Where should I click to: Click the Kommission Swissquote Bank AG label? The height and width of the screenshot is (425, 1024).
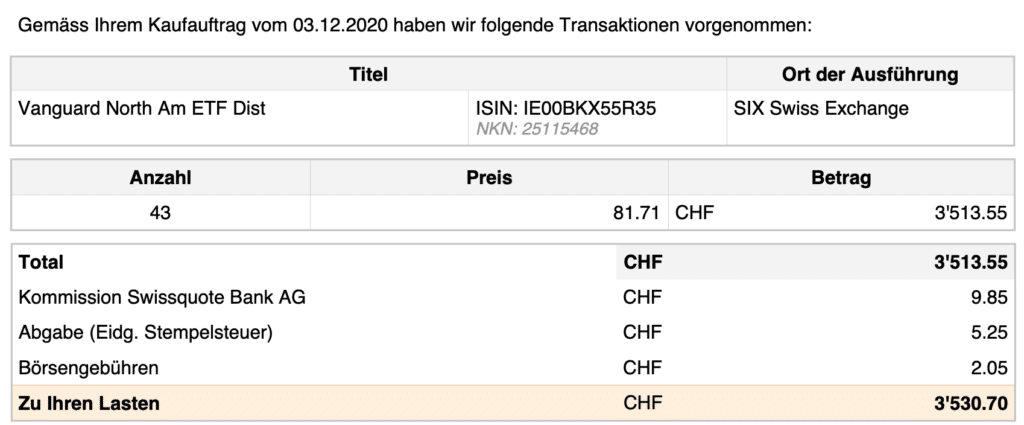[x=162, y=297]
